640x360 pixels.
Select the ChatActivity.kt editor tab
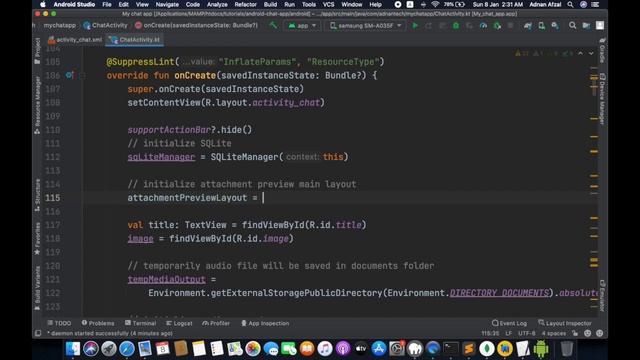click(135, 40)
